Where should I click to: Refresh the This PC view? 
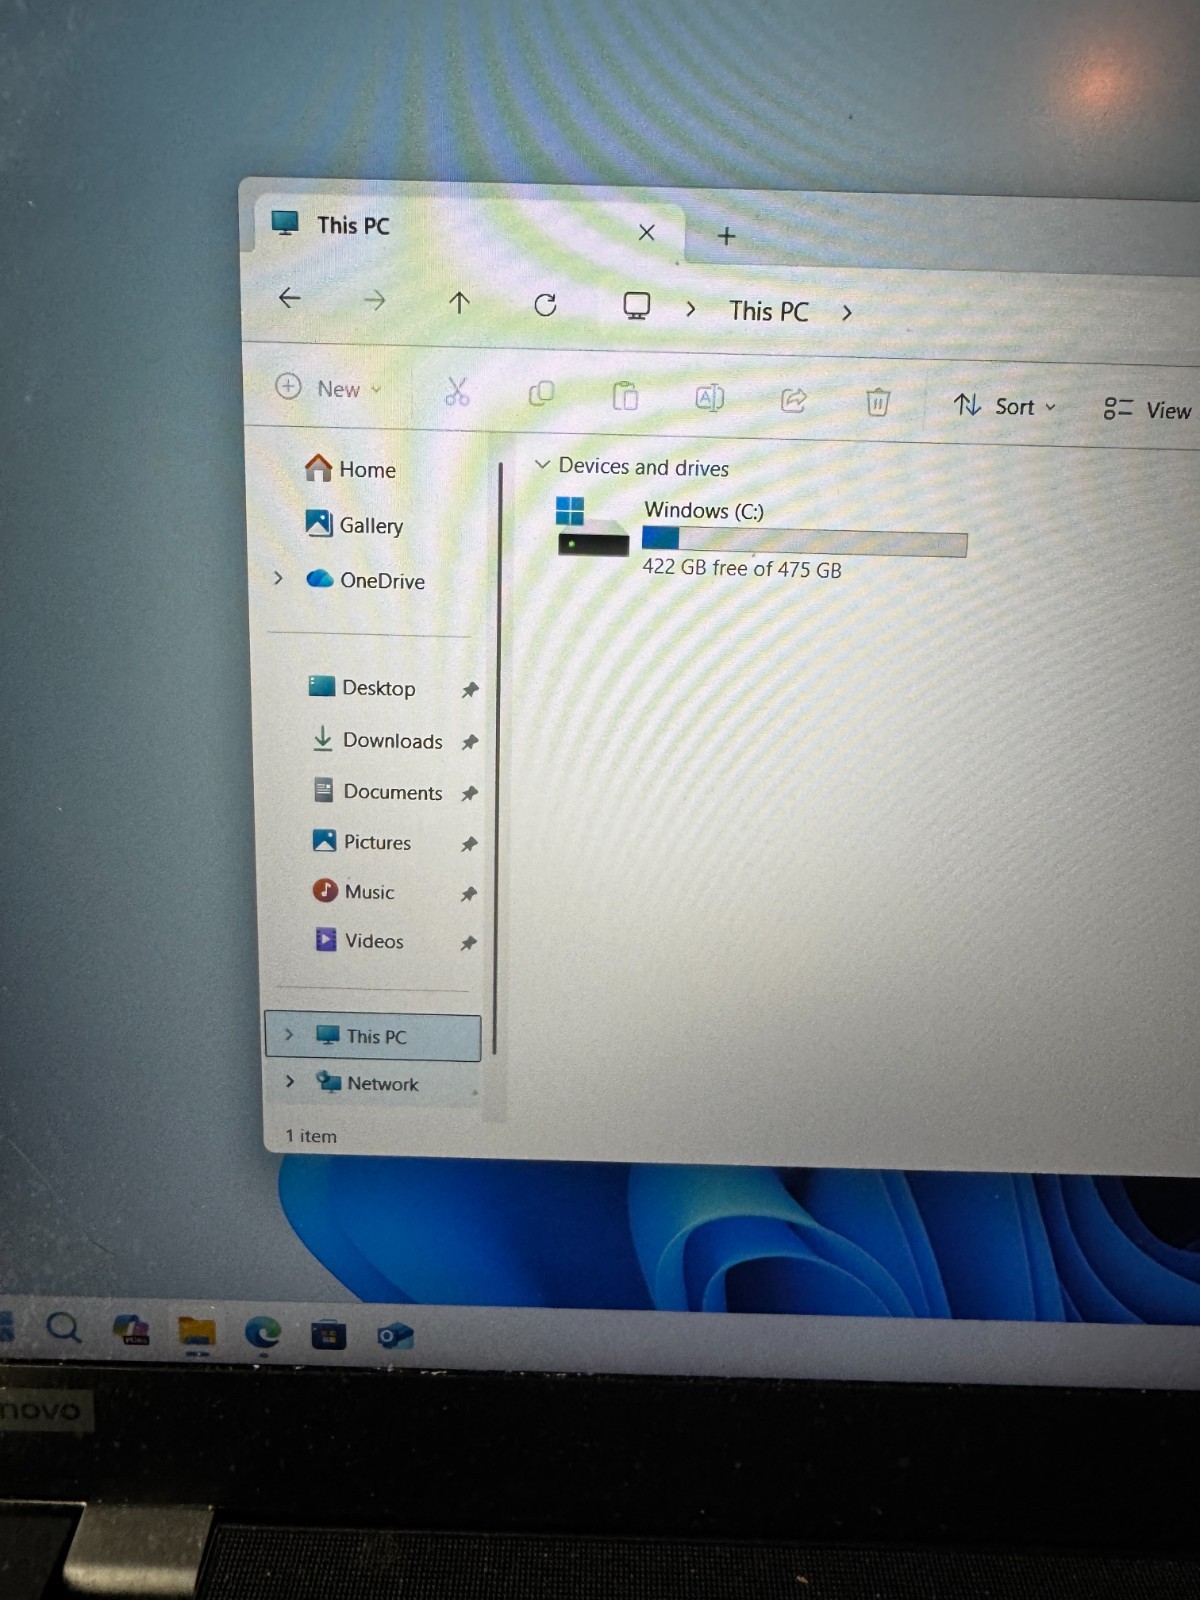tap(545, 305)
